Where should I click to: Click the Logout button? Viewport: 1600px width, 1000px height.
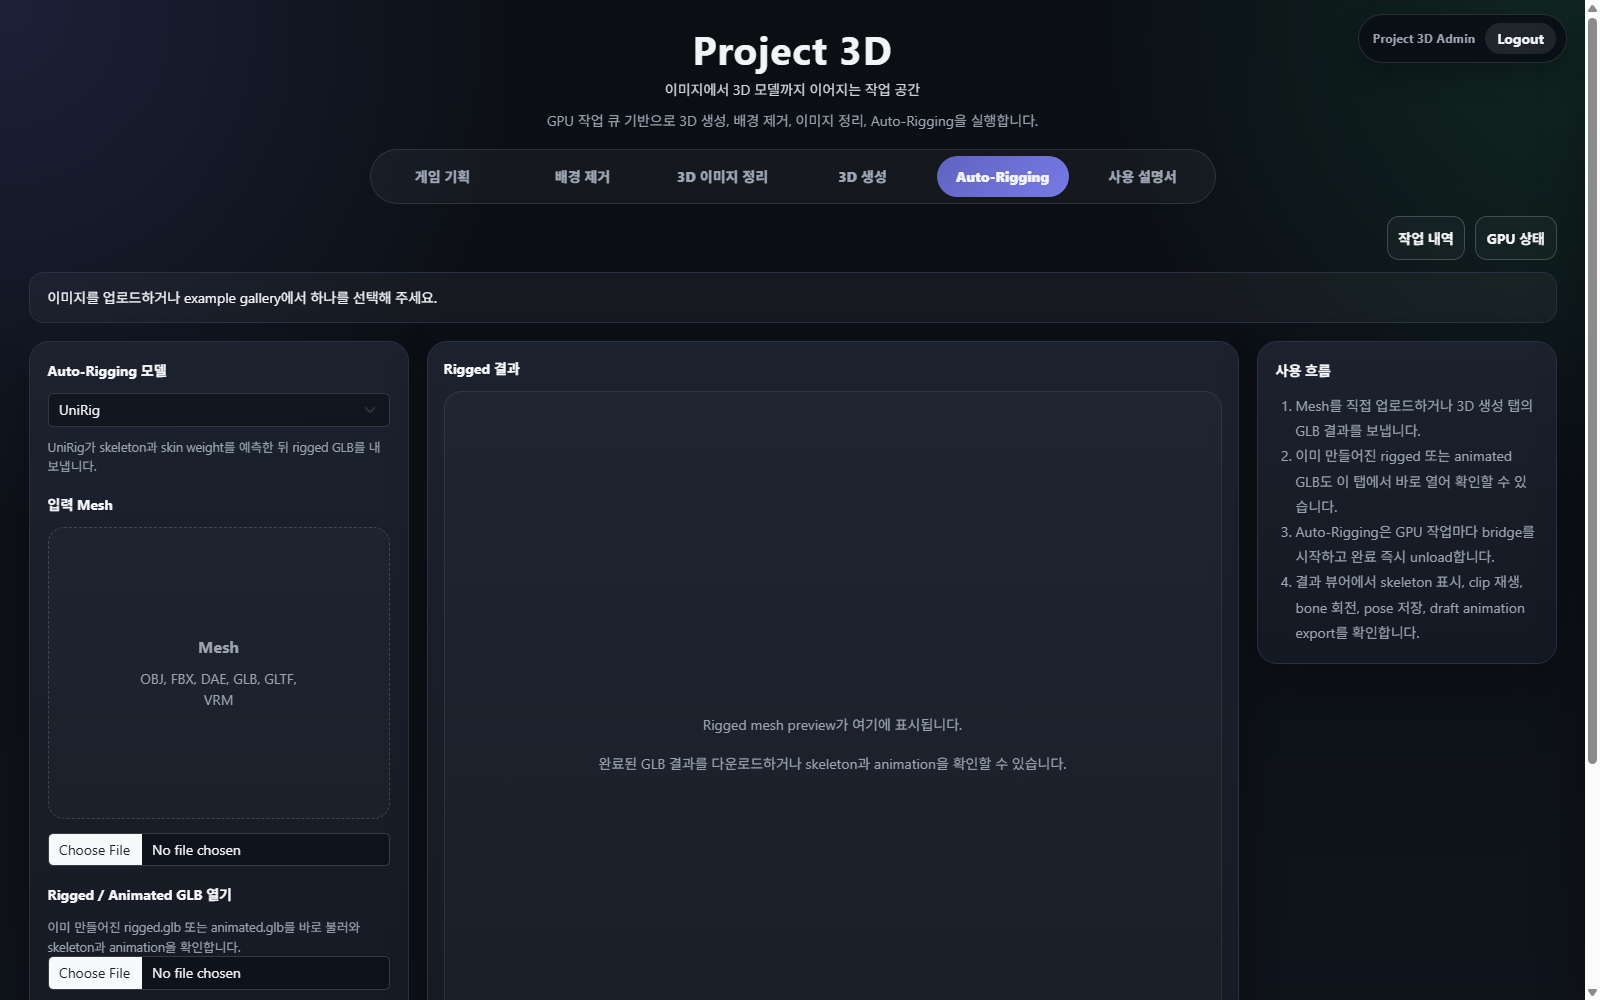(1520, 39)
